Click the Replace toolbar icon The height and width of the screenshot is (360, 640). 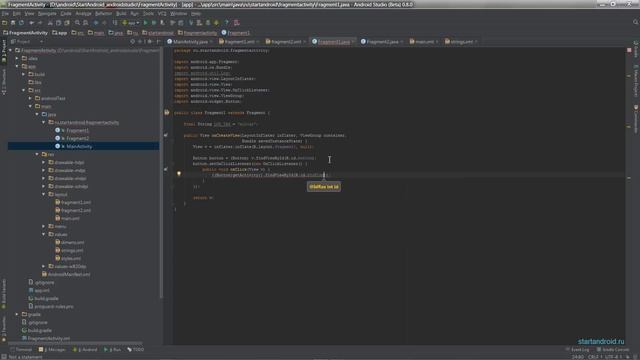pos(86,23)
